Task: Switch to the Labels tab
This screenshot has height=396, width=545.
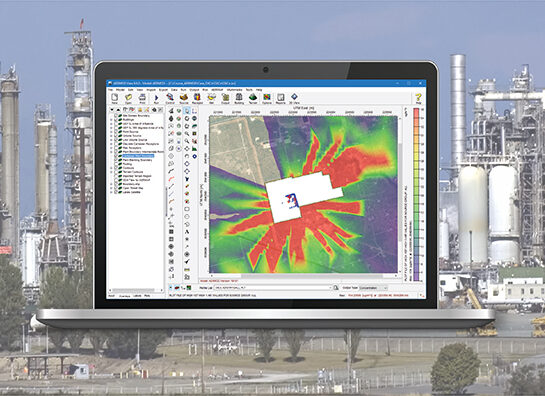Action: (137, 296)
